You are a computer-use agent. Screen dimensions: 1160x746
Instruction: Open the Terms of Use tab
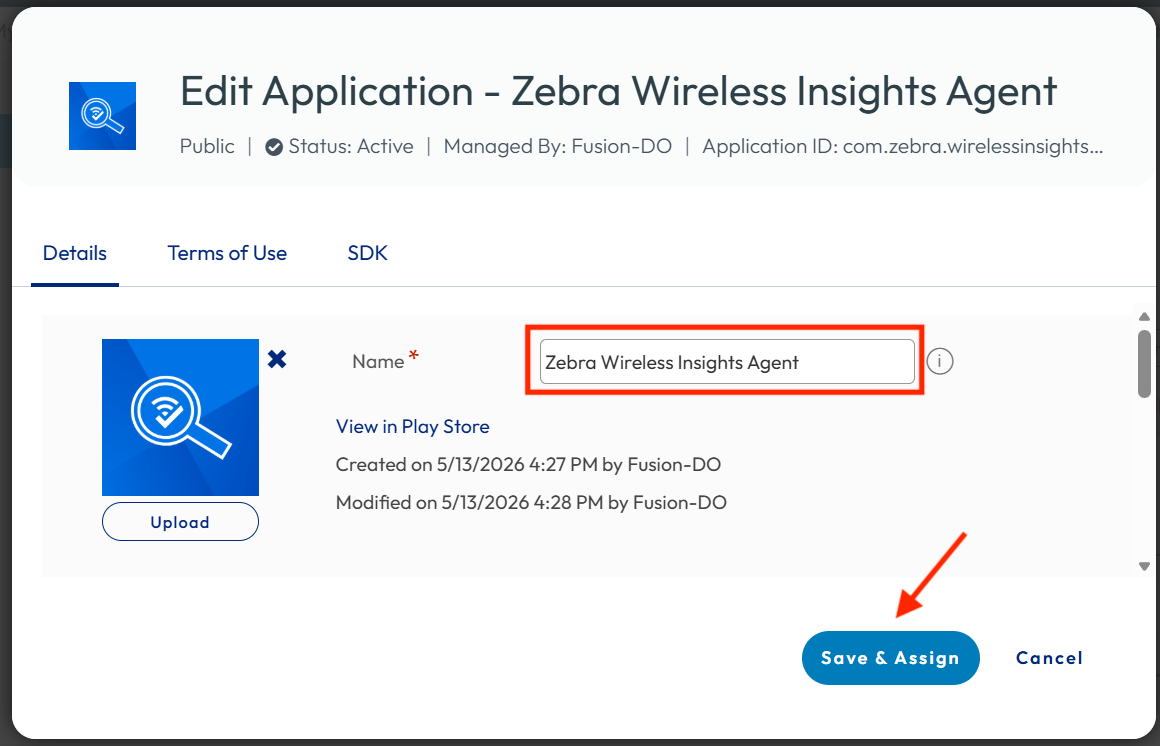coord(227,253)
